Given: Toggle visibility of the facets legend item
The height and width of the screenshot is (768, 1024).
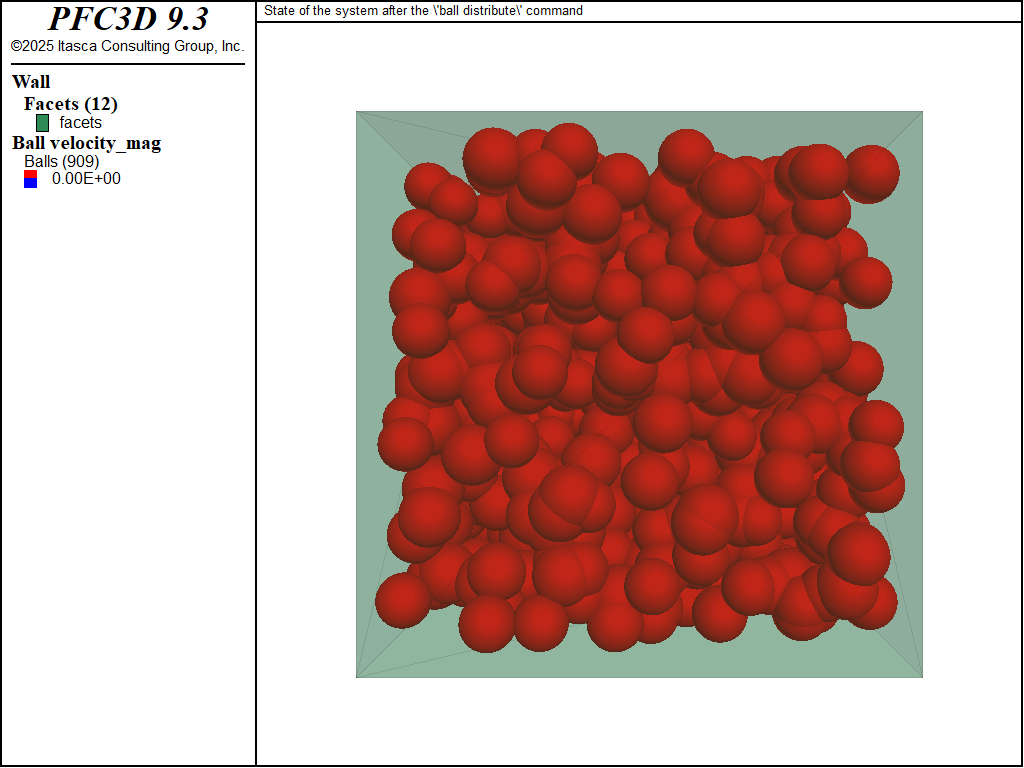Looking at the screenshot, I should pos(41,123).
